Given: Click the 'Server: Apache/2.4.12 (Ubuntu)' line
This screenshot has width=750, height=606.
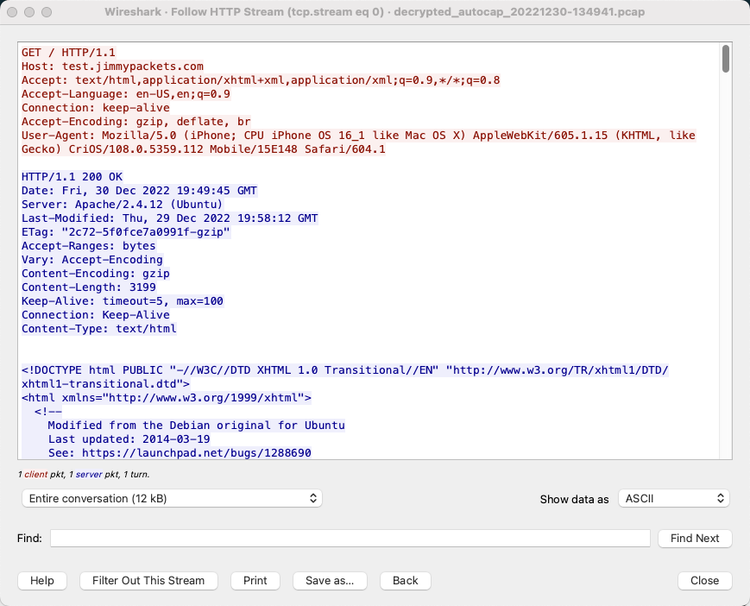Looking at the screenshot, I should coord(122,204).
